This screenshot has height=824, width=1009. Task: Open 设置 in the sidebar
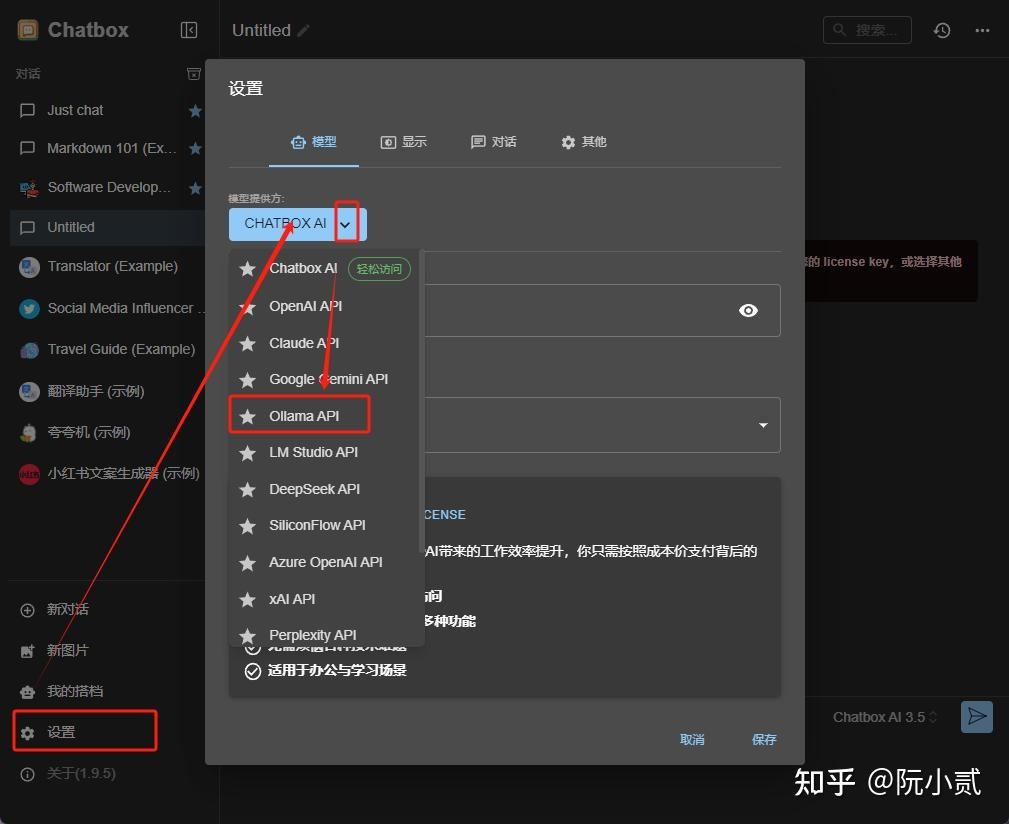click(85, 732)
